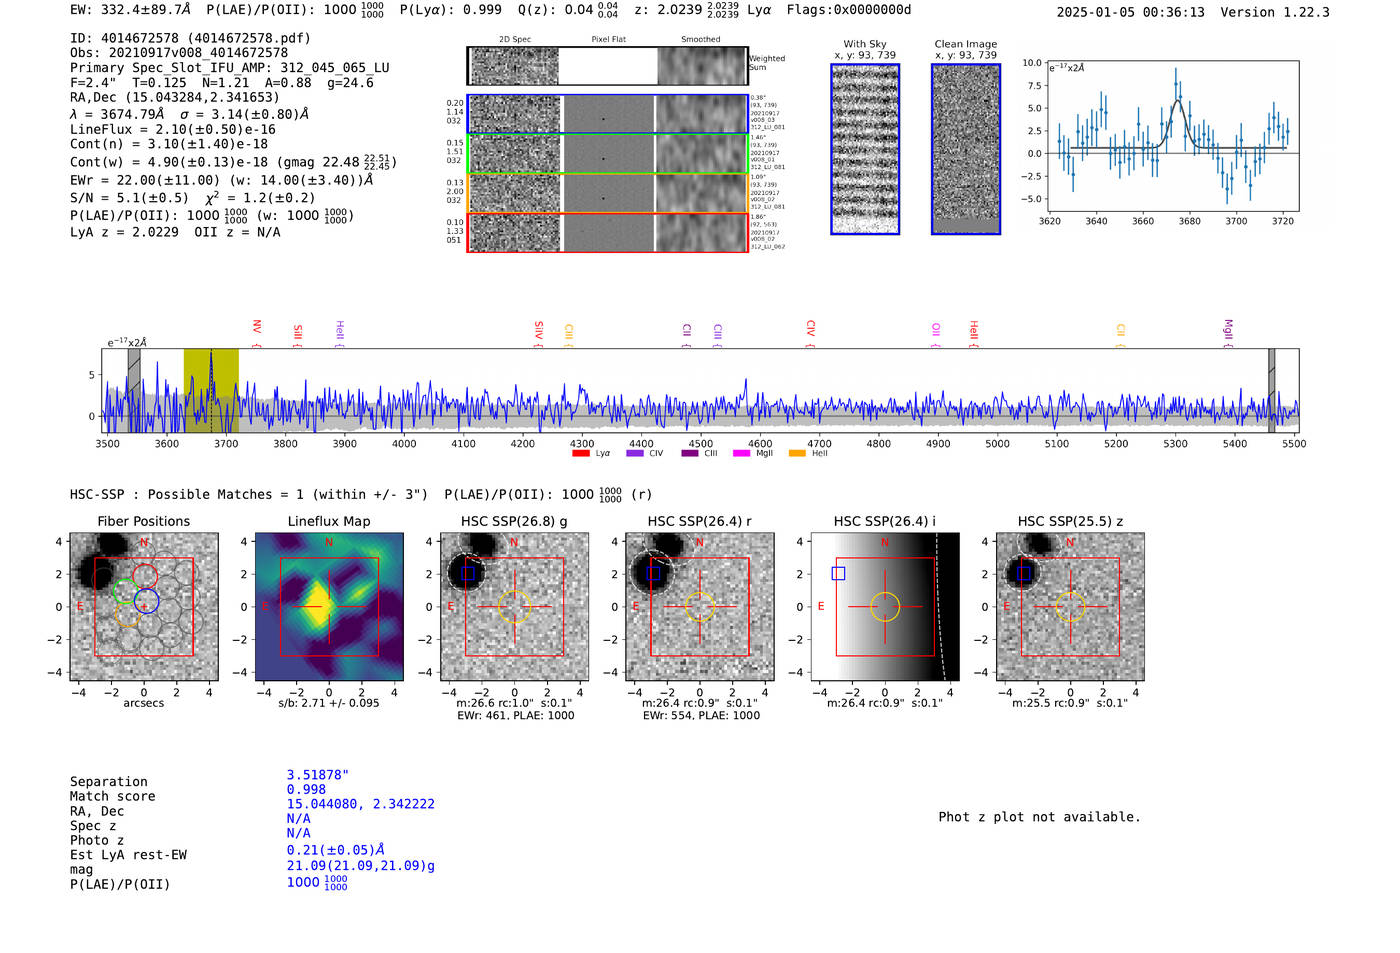Click the EWr: 461, PLAE: 1000 caption
This screenshot has width=1400, height=953.
[x=515, y=716]
